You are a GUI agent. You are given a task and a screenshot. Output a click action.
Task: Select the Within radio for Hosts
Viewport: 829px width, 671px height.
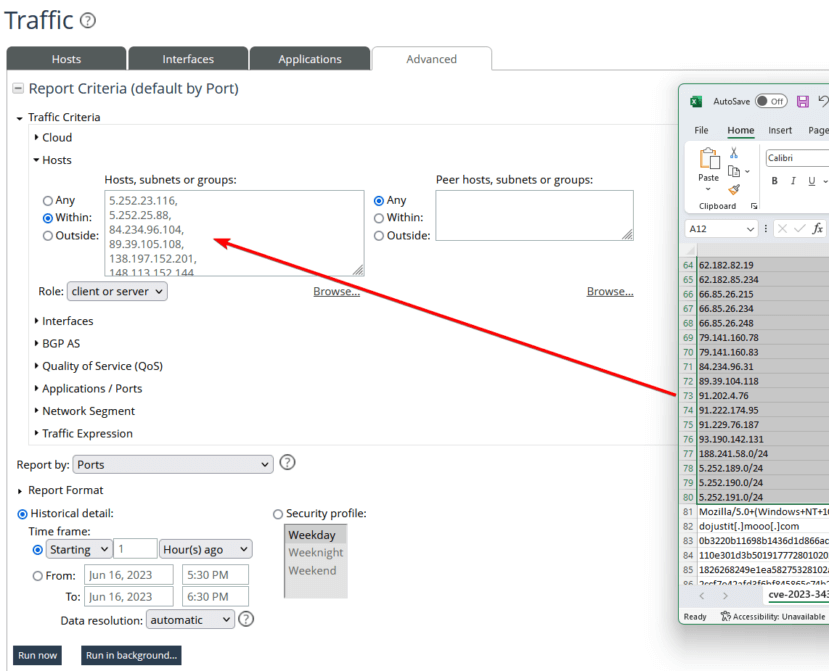pyautogui.click(x=48, y=218)
